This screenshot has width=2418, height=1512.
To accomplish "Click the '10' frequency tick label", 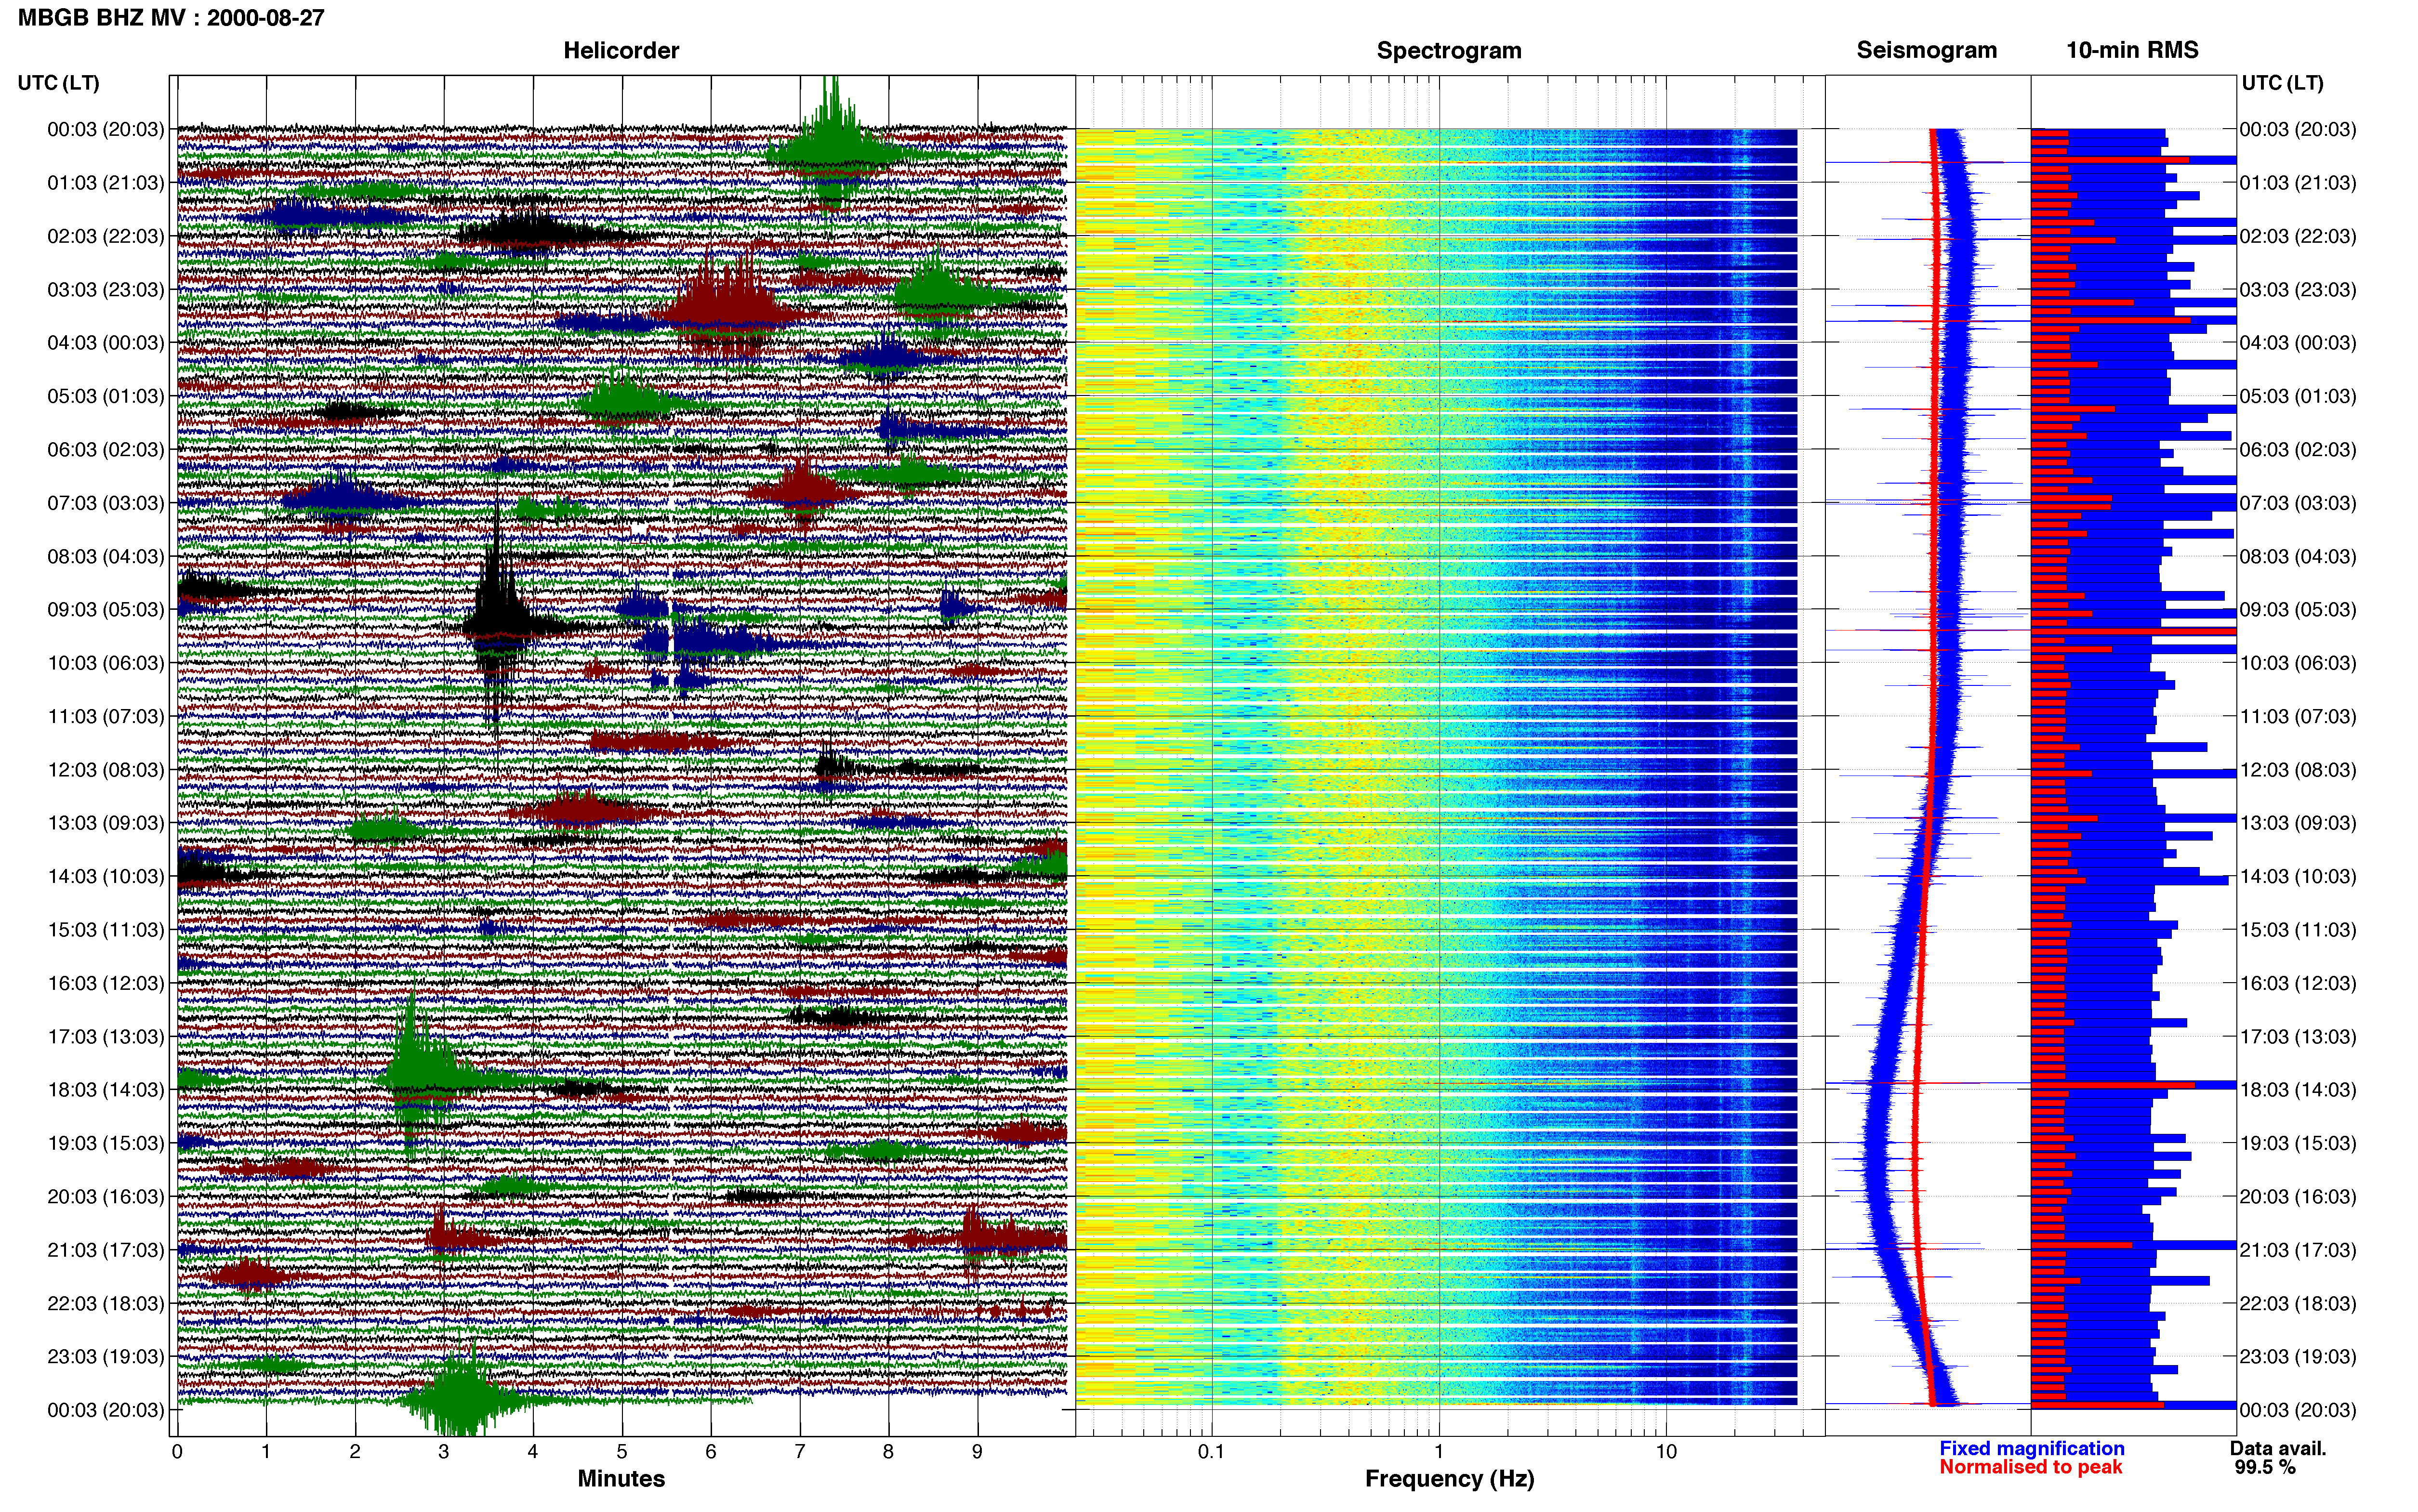I will [1666, 1452].
